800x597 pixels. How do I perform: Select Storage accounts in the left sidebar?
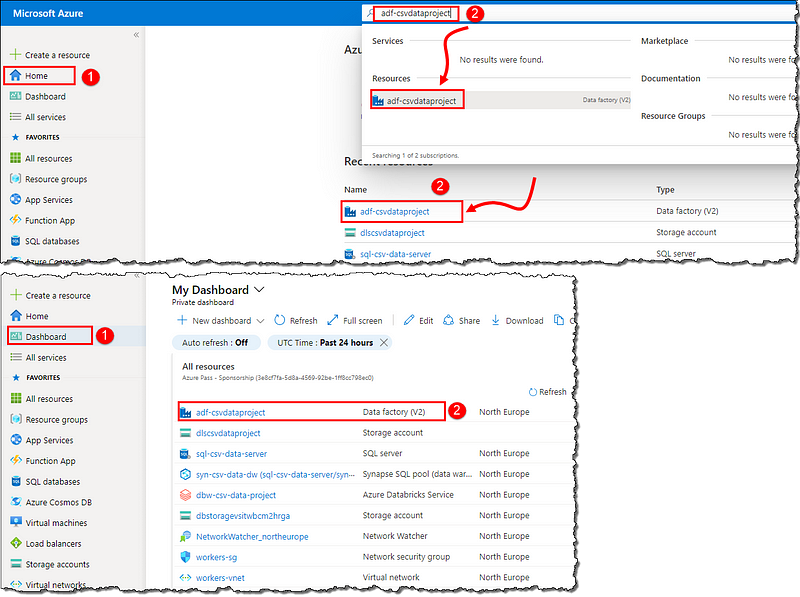pos(57,565)
